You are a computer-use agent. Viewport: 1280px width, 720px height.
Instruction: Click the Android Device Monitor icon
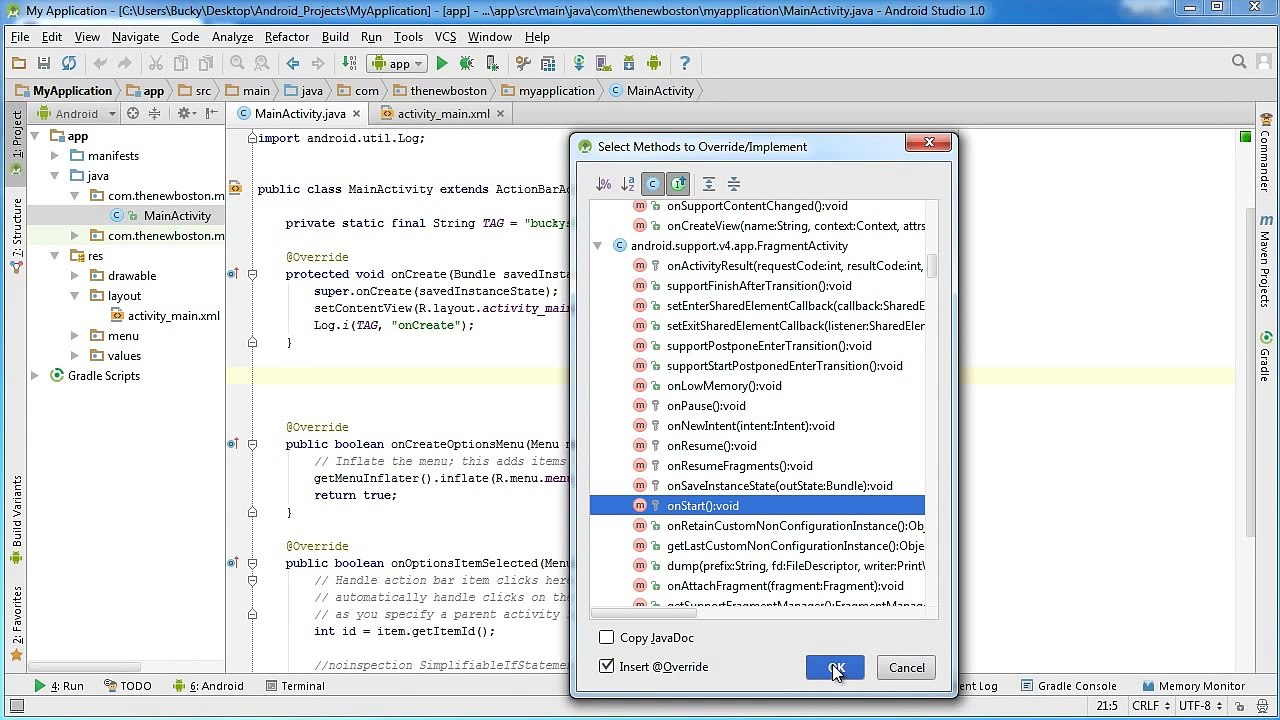(x=654, y=63)
